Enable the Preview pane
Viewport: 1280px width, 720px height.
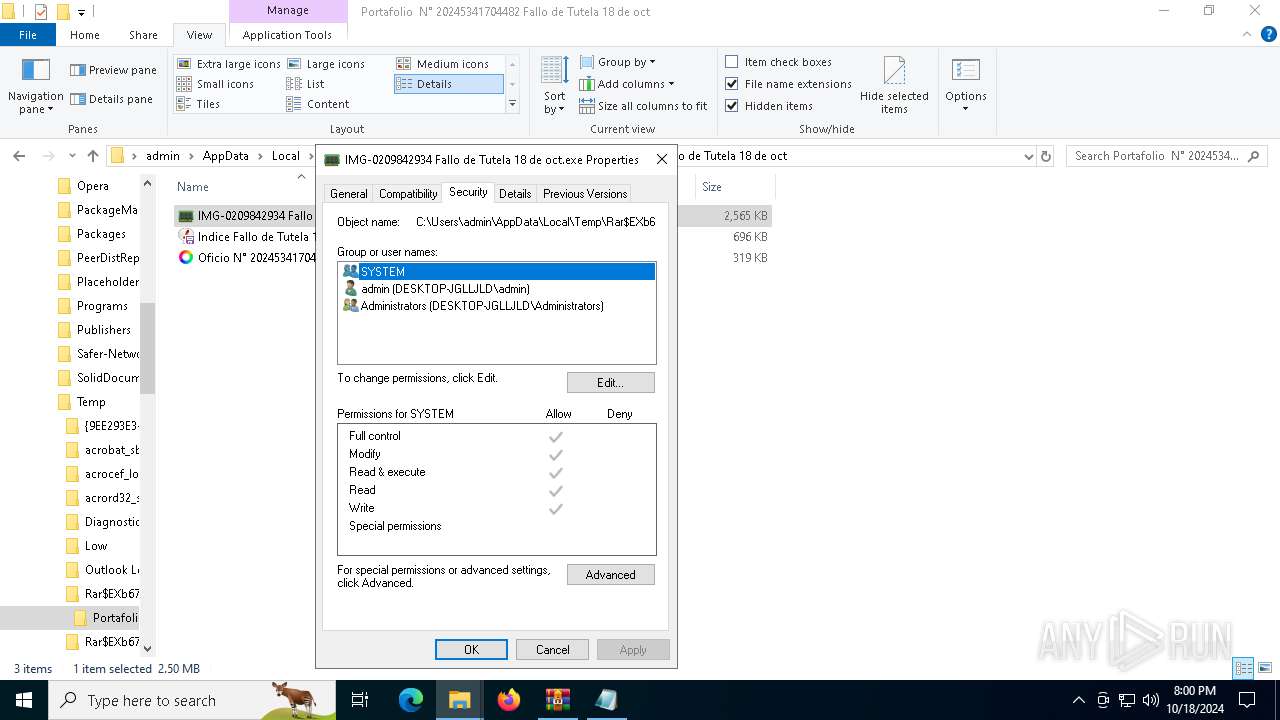click(113, 70)
